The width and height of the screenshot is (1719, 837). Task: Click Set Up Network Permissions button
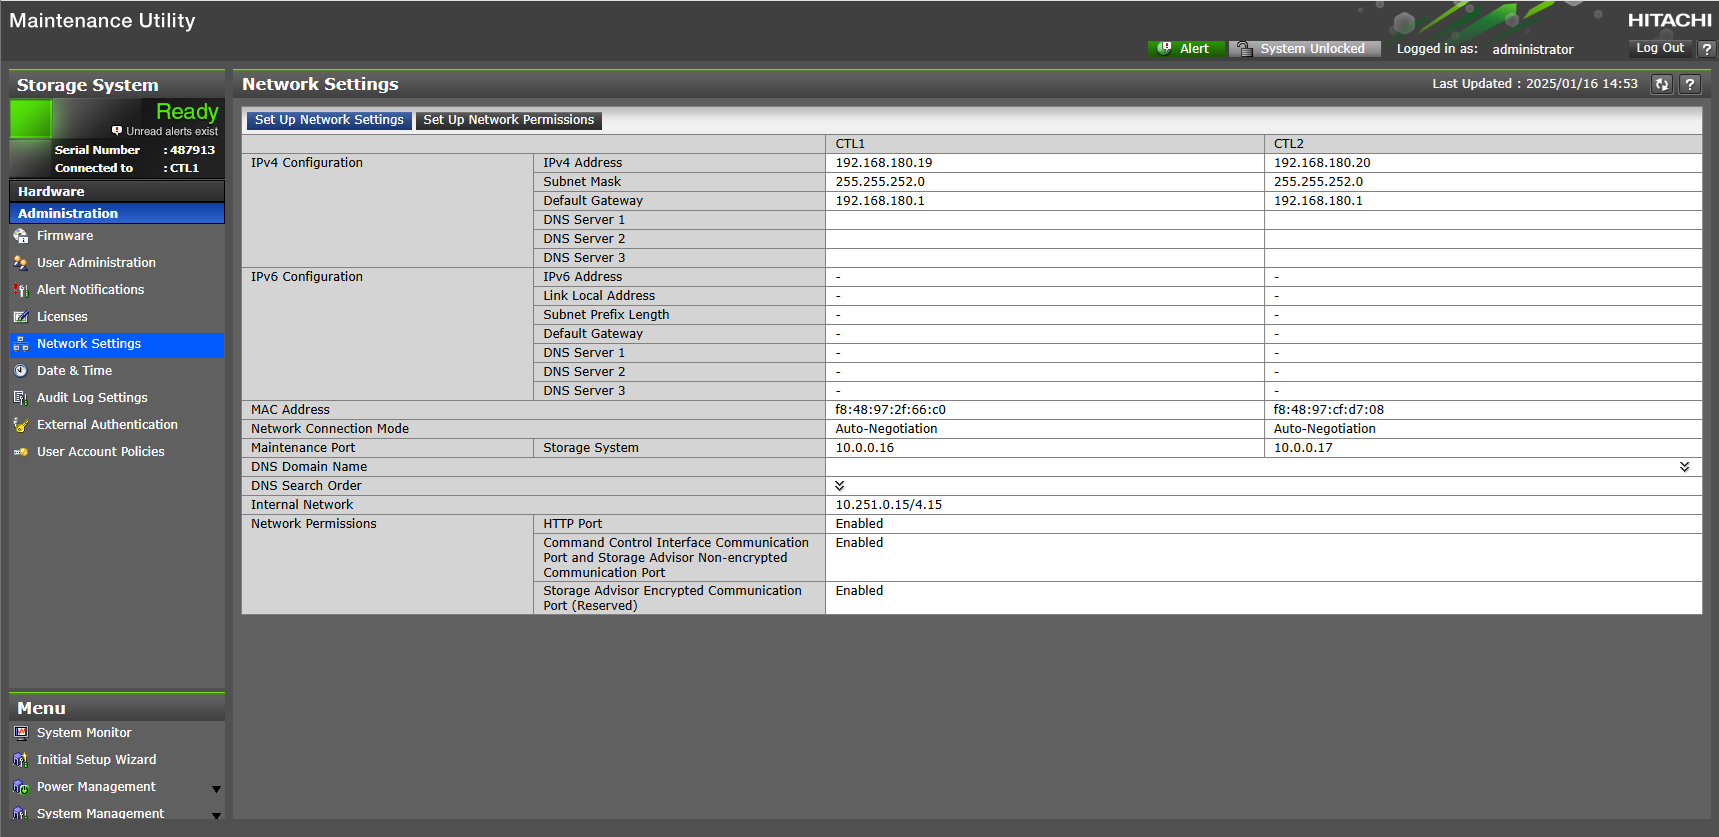tap(509, 120)
